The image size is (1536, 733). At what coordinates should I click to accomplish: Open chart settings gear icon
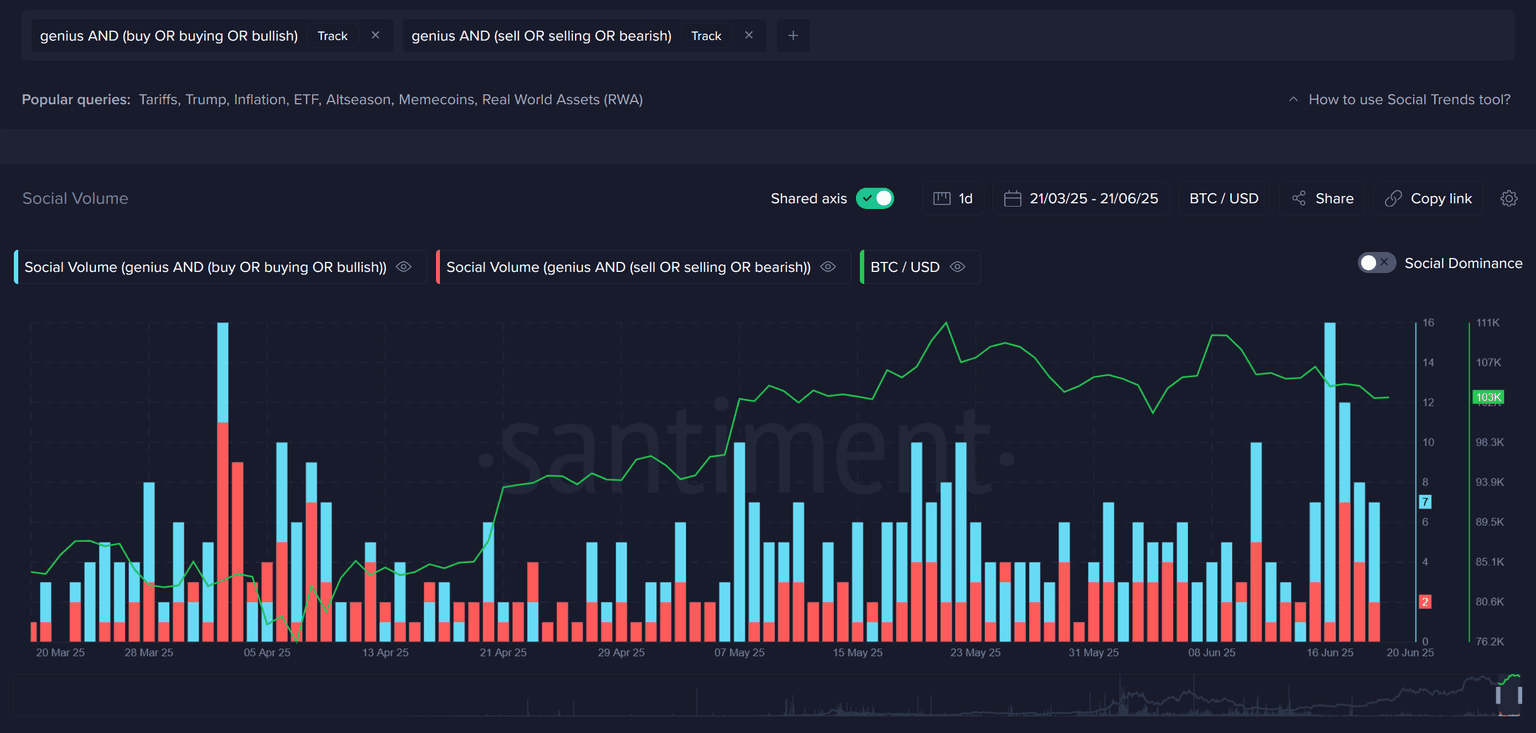(x=1509, y=198)
